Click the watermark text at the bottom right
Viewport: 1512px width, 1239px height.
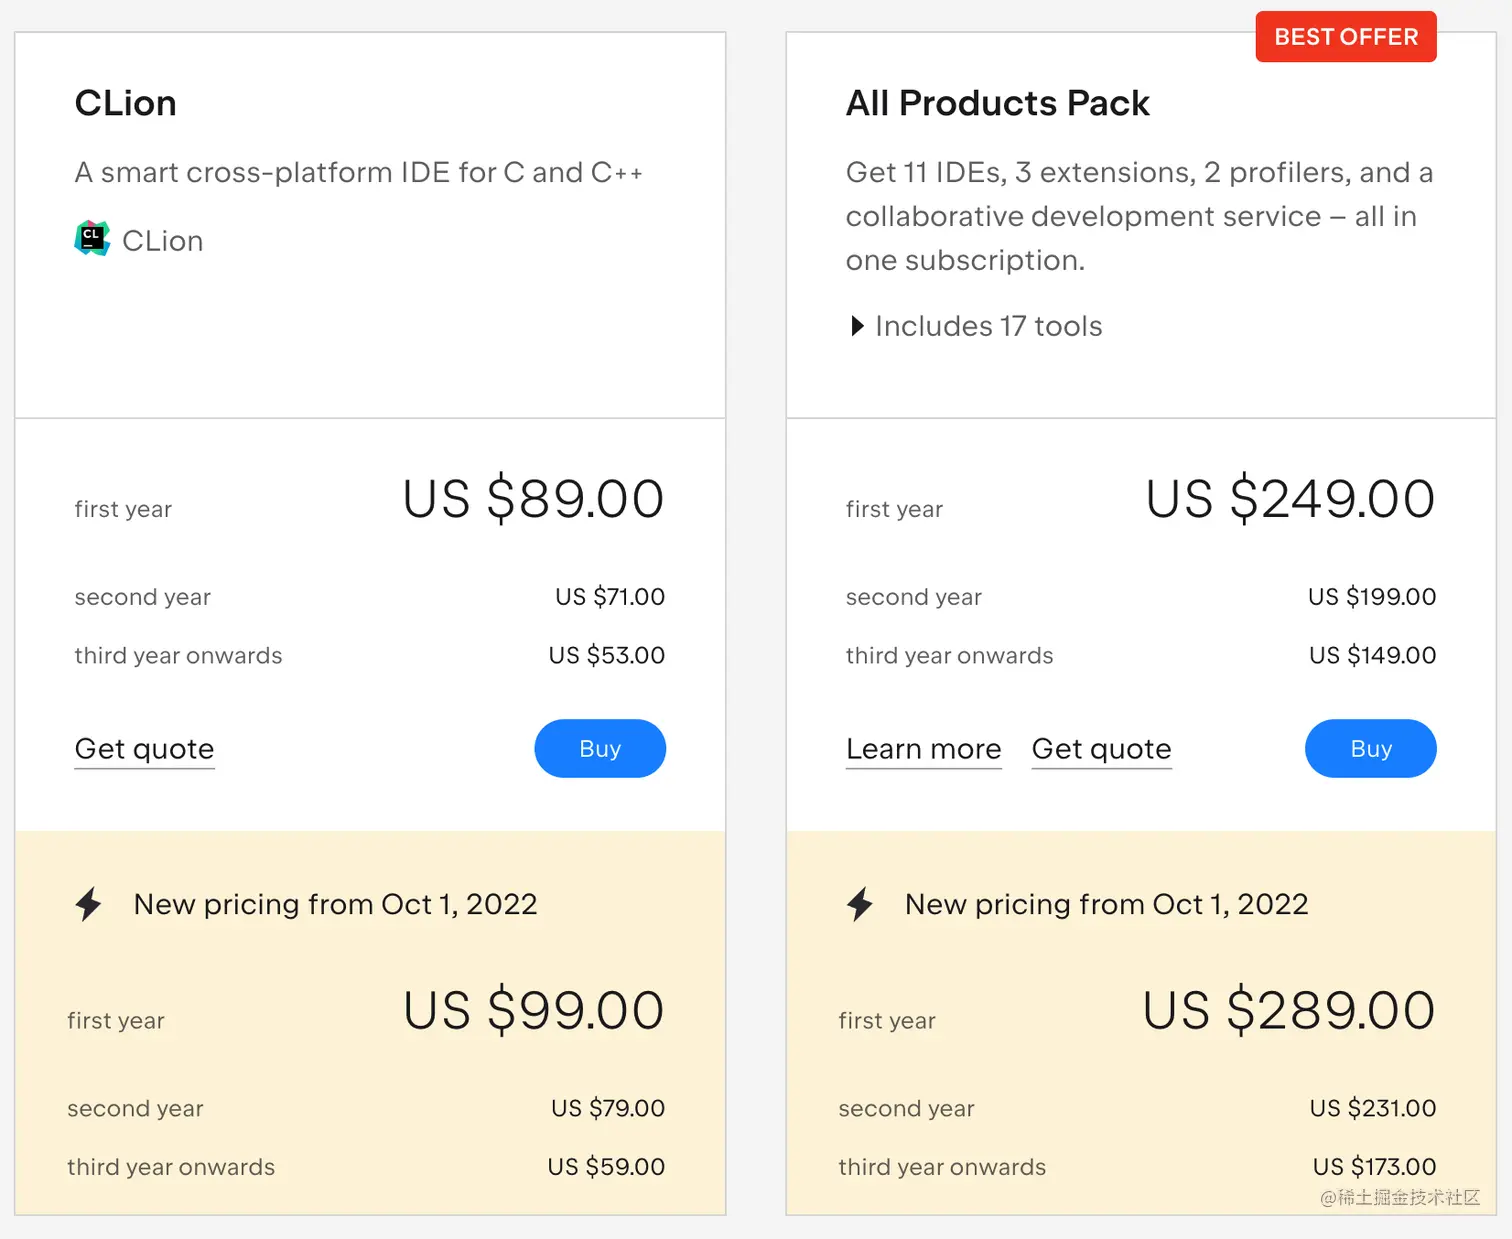[1399, 1197]
